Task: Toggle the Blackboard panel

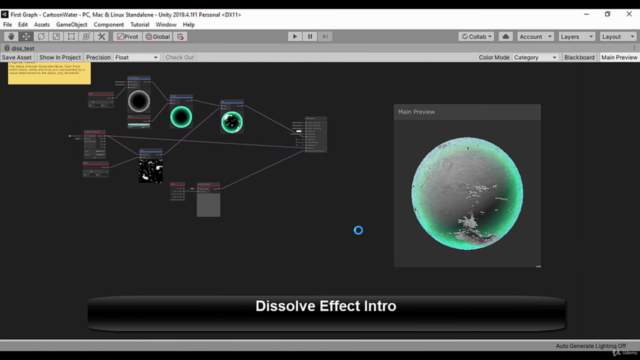Action: coord(579,58)
